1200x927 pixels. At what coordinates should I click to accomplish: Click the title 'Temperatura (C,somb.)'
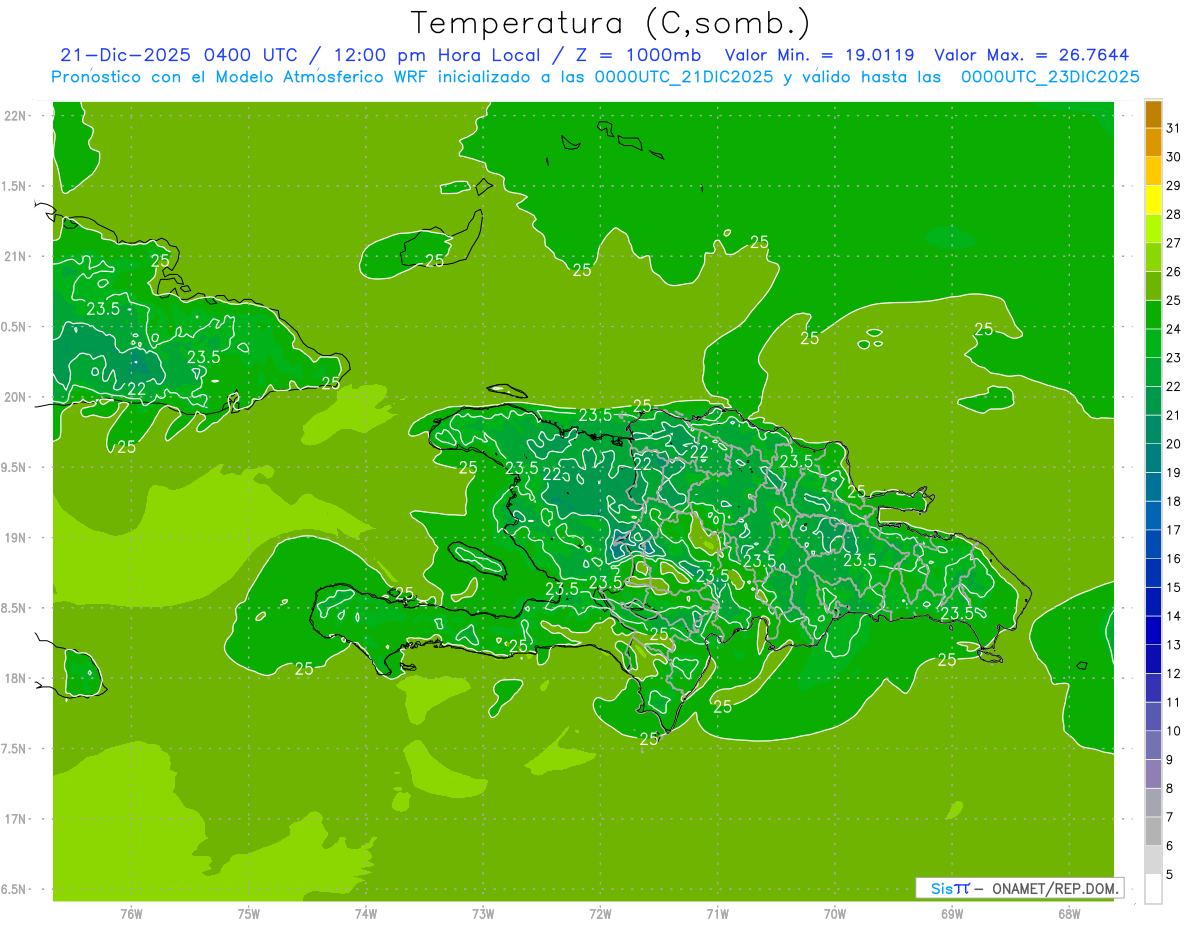611,23
